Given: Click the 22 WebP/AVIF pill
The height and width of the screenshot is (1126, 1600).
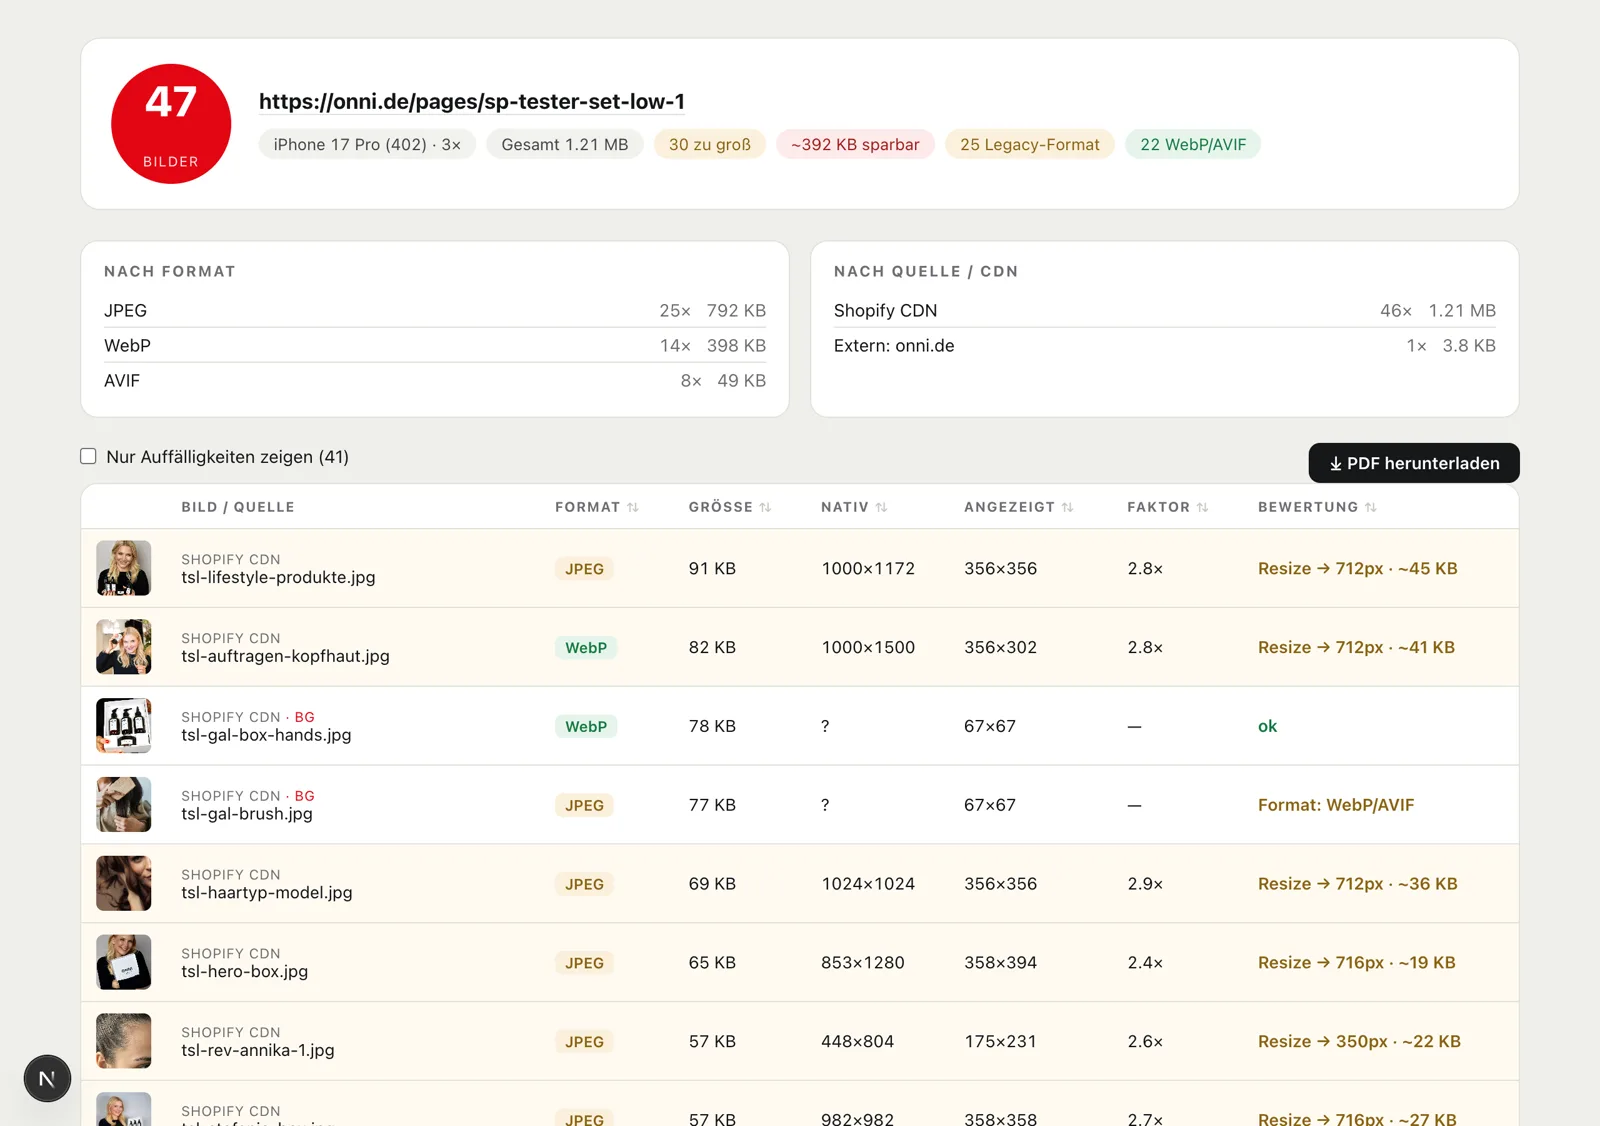Looking at the screenshot, I should (1193, 144).
